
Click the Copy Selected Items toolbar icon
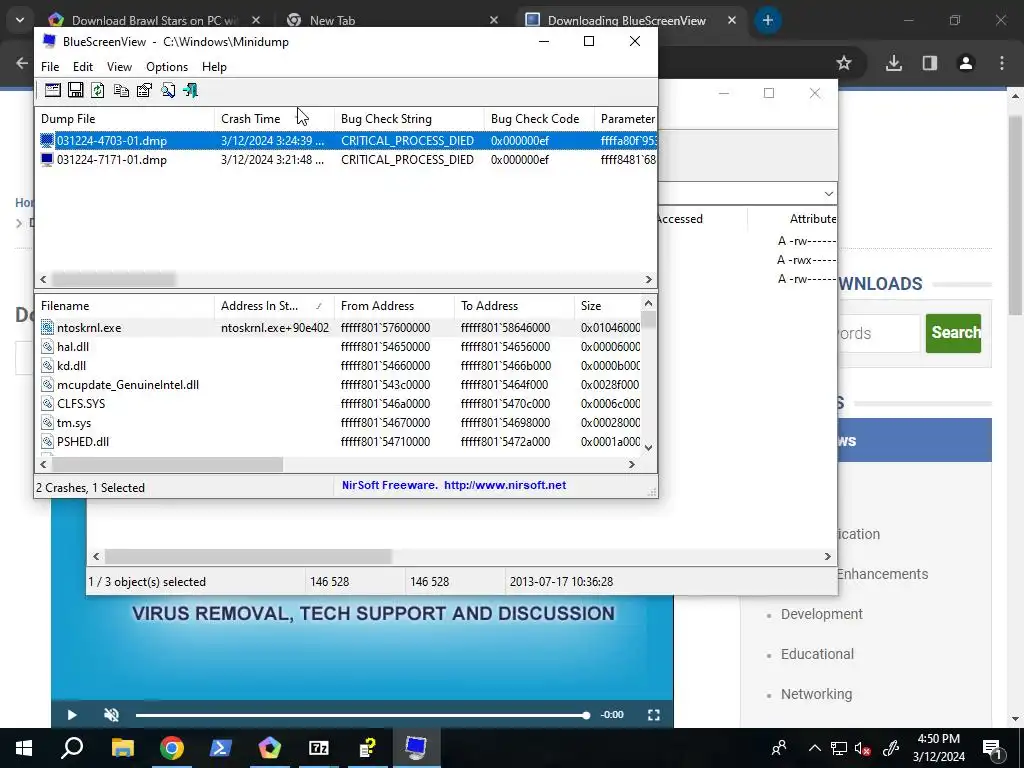[121, 90]
